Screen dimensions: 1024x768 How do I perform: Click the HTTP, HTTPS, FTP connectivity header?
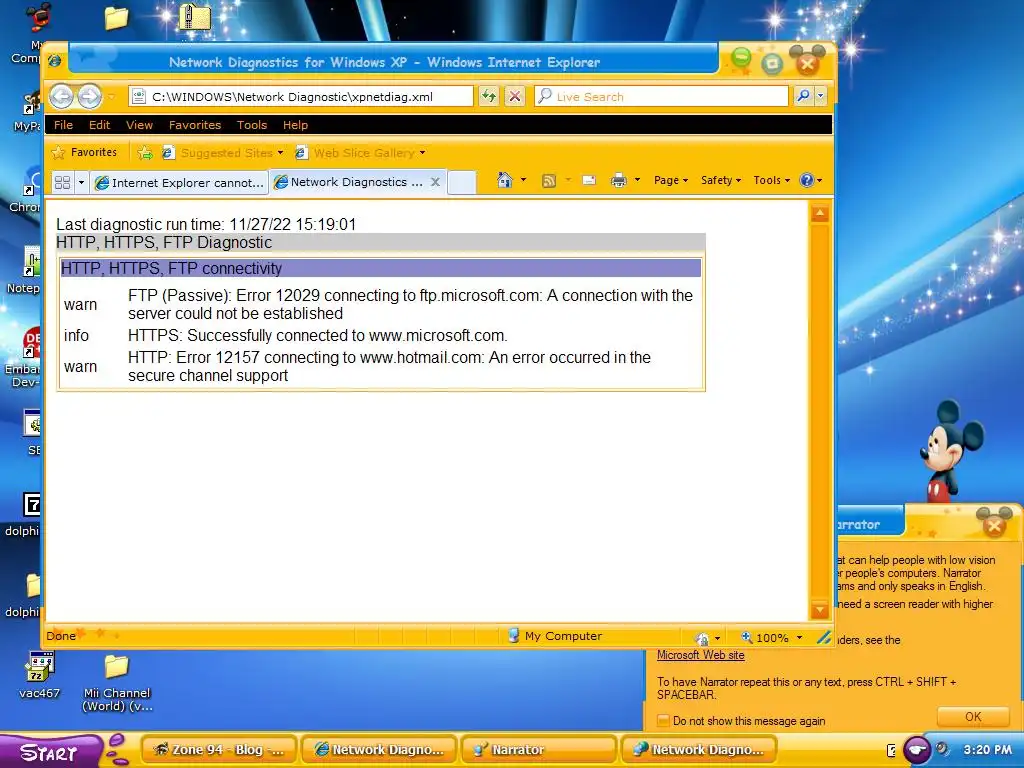tap(381, 268)
